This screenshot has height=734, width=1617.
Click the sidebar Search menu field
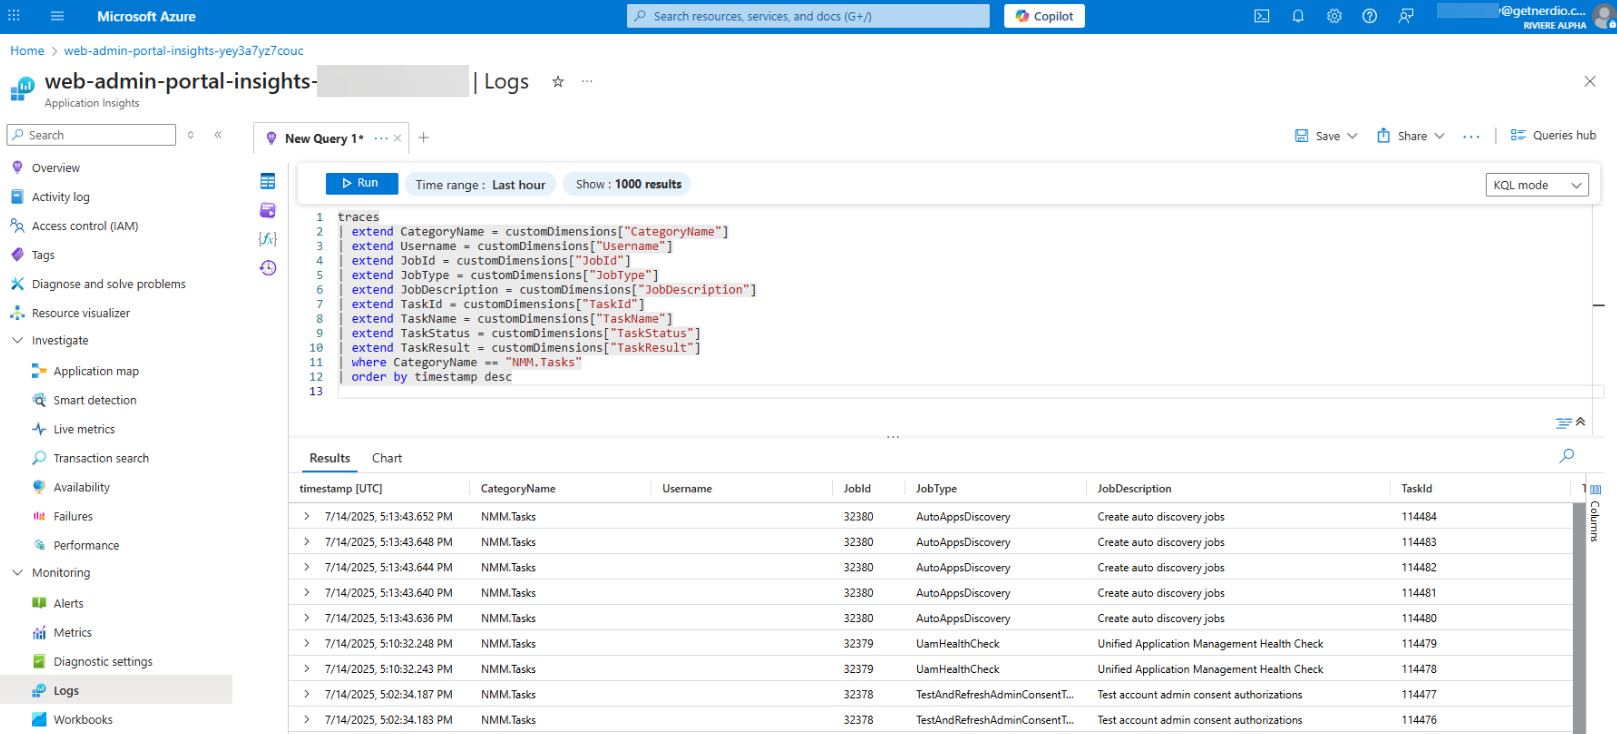(x=91, y=135)
